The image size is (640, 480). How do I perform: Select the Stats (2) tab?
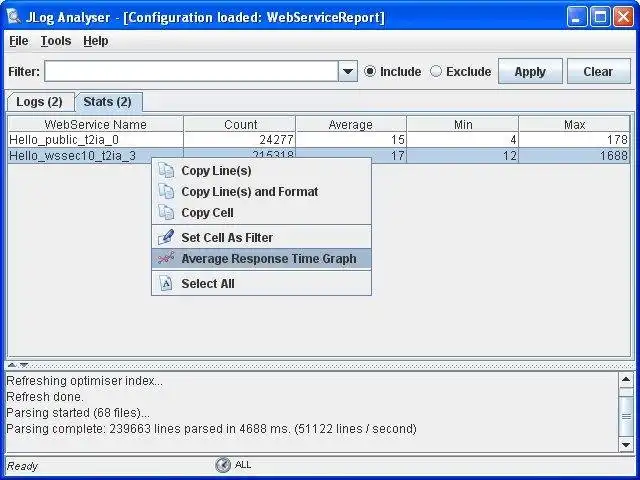click(x=108, y=102)
